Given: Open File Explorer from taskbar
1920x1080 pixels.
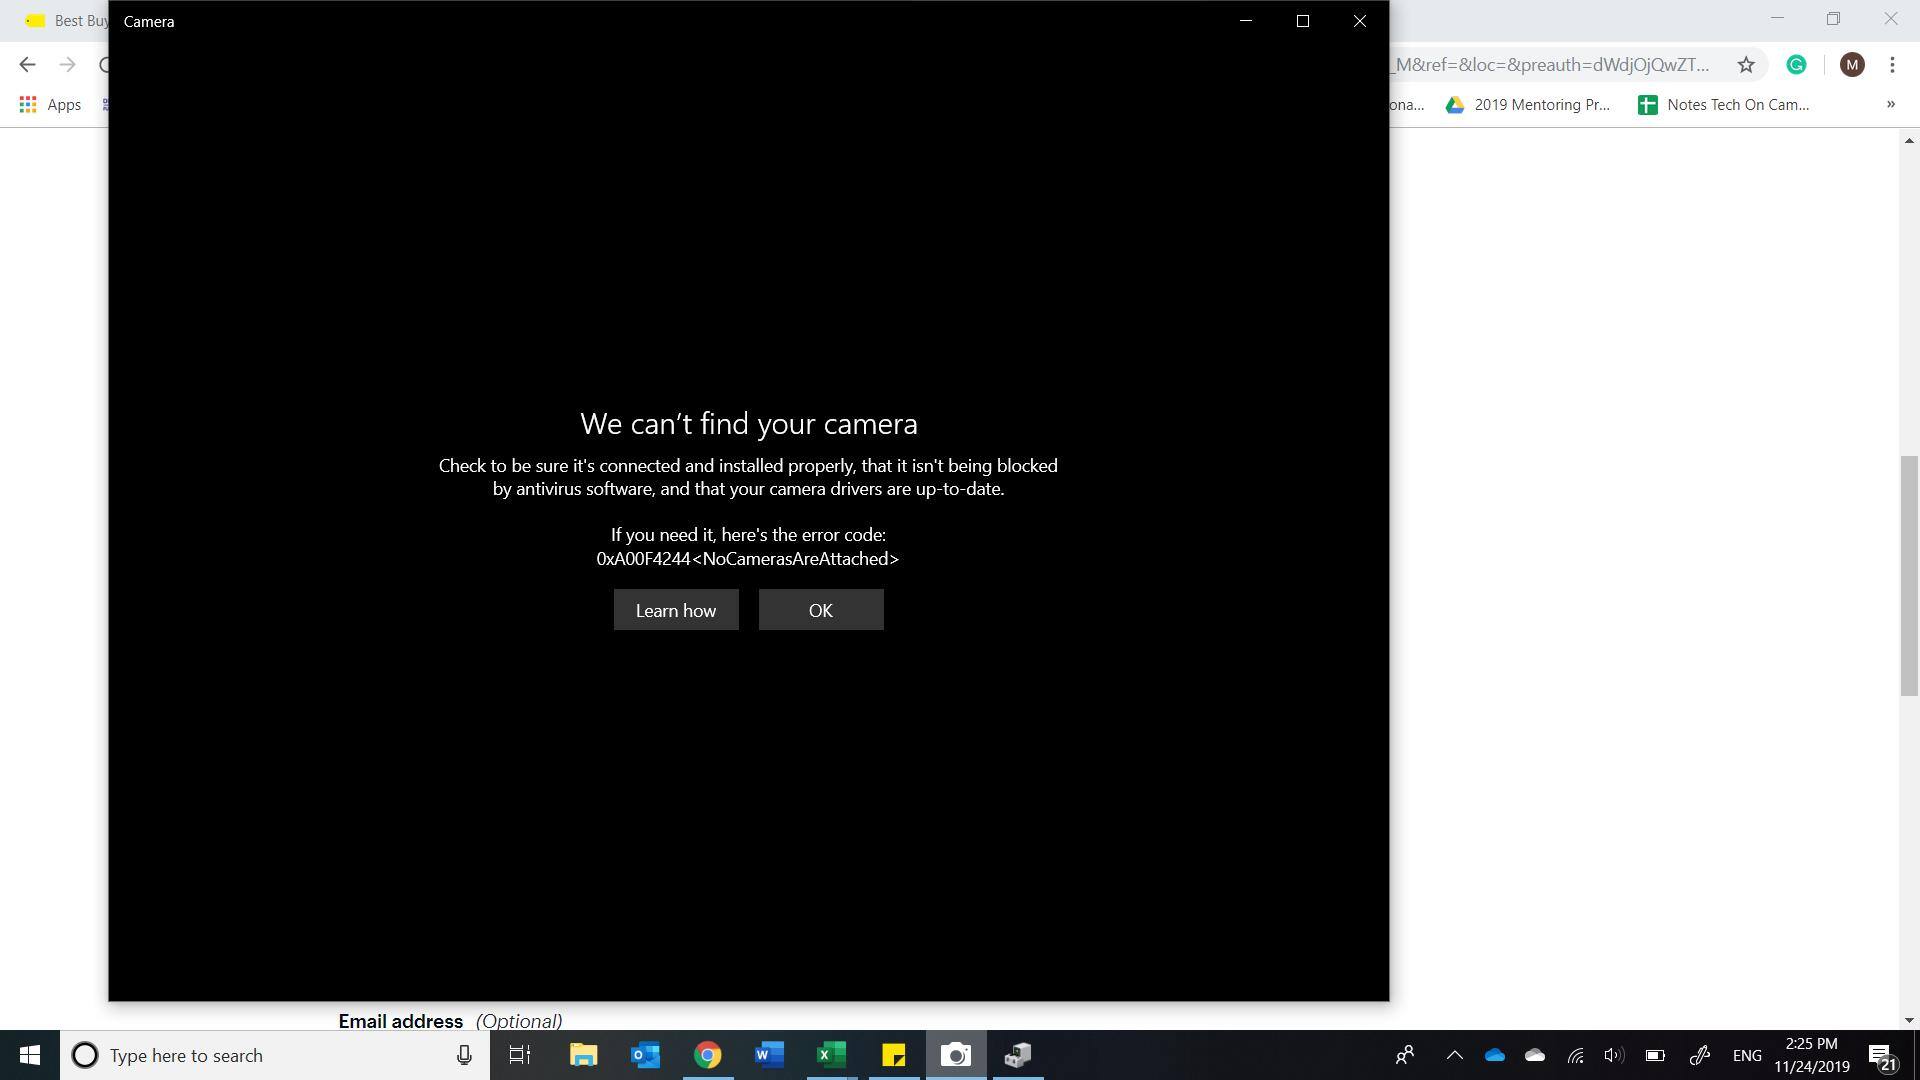Looking at the screenshot, I should (583, 1055).
